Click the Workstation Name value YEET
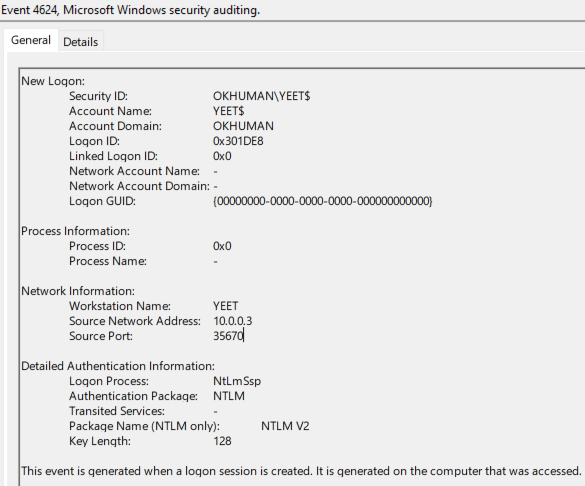This screenshot has height=486, width=585. tap(225, 306)
